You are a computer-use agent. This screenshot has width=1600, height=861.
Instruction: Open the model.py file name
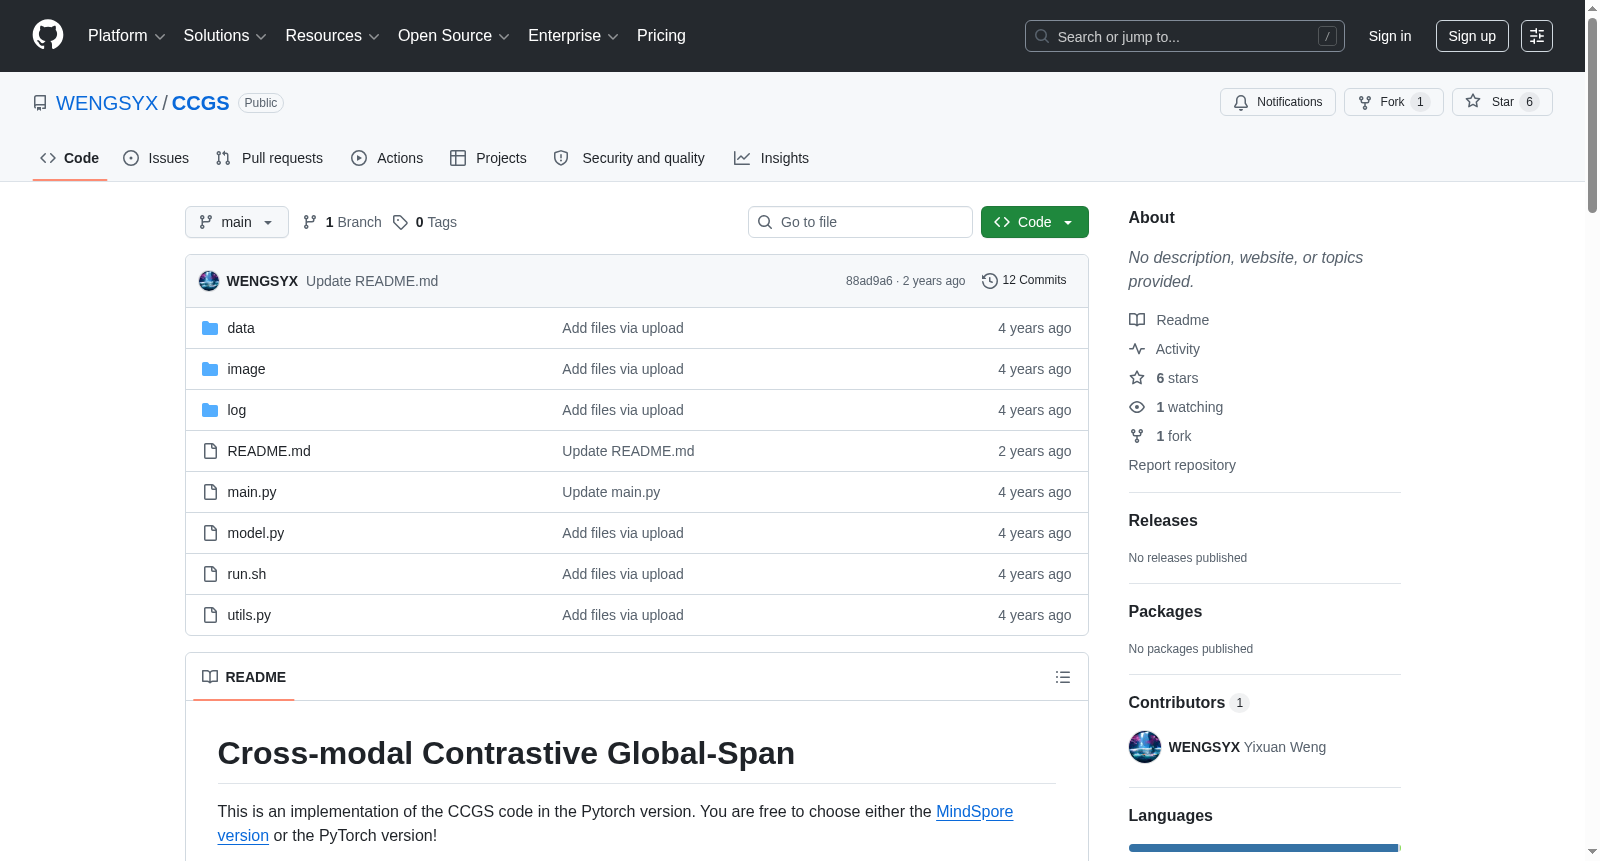256,533
